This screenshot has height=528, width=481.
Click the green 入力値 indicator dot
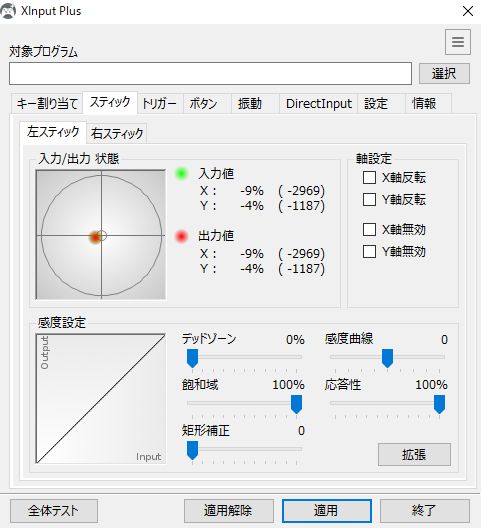pos(182,174)
